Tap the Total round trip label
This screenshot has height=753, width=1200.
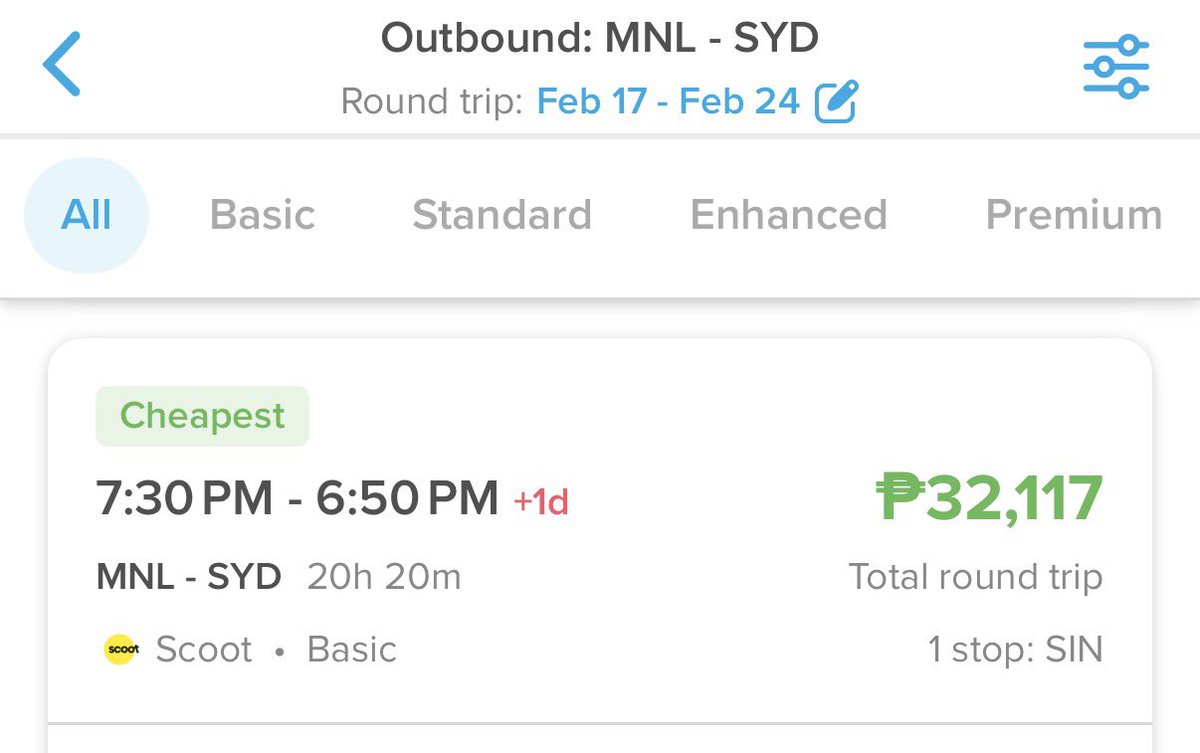976,577
